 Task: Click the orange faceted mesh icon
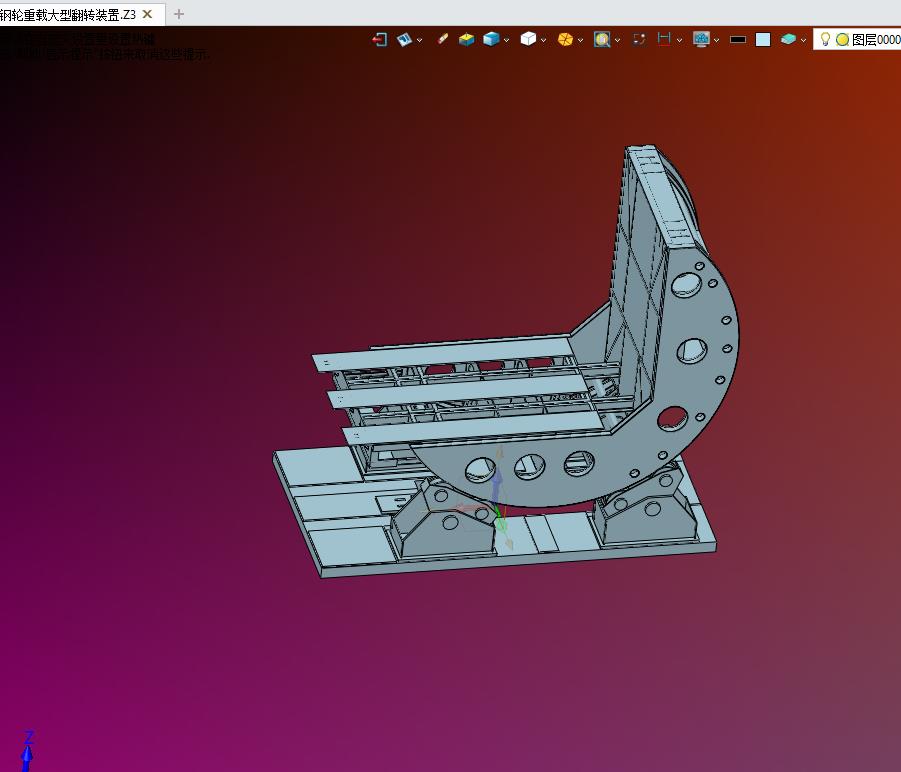point(565,39)
